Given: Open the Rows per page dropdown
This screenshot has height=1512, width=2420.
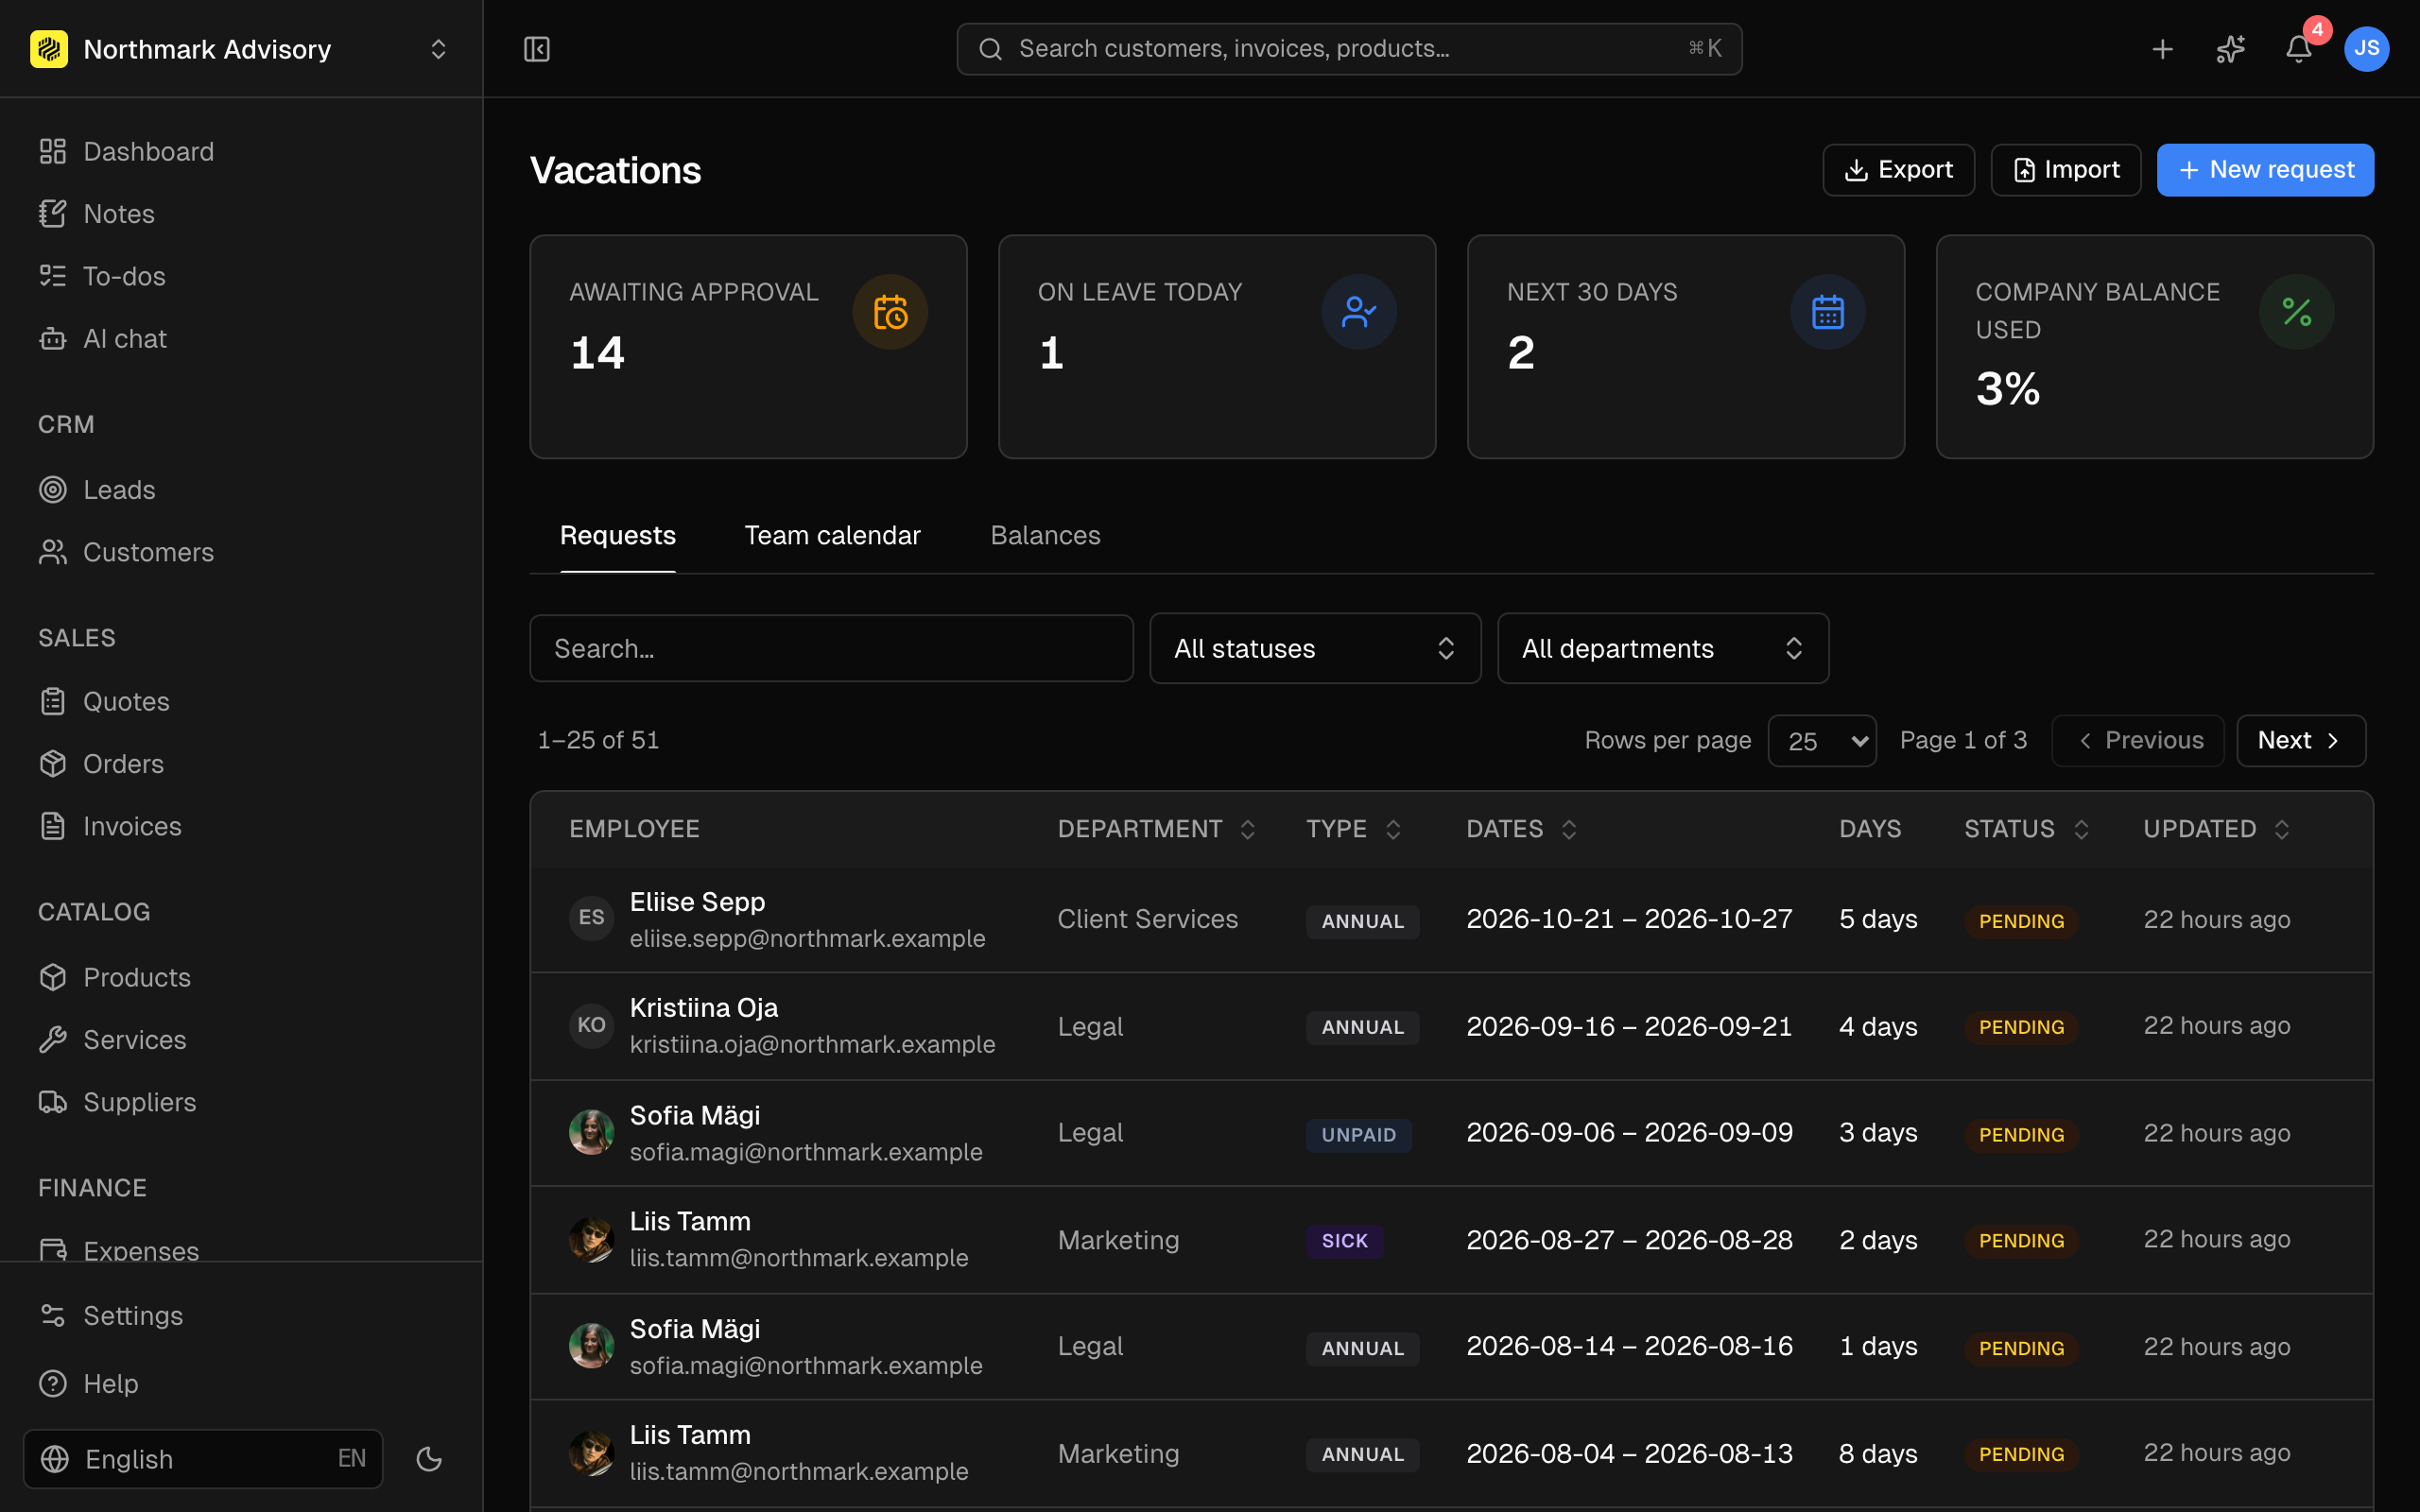Looking at the screenshot, I should coord(1822,741).
